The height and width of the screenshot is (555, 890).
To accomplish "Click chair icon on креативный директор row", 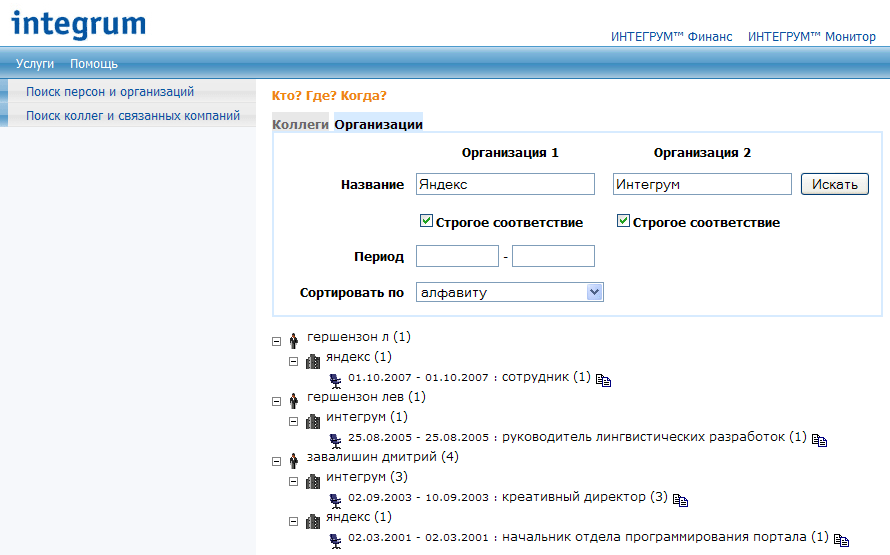I will coord(335,501).
